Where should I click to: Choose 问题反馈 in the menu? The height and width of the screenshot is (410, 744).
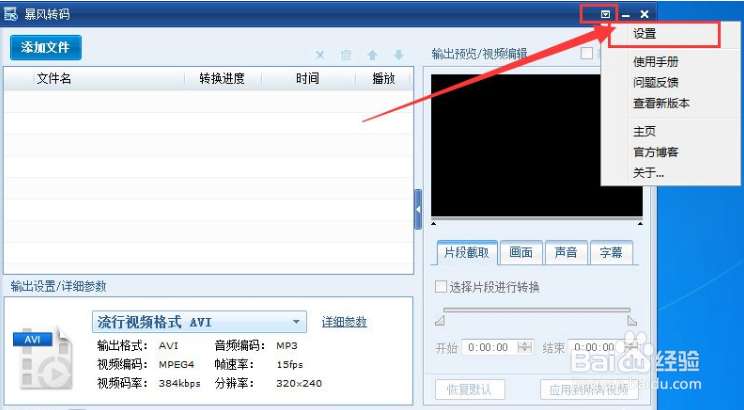655,83
